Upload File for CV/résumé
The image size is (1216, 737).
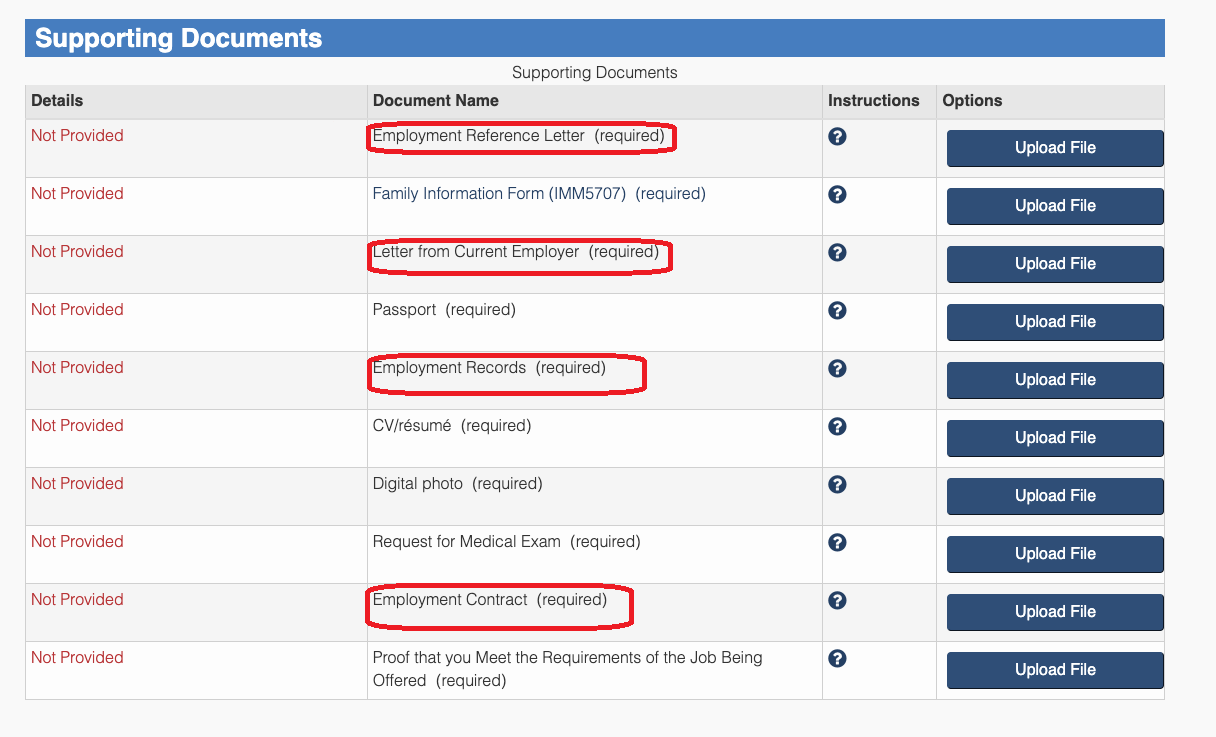tap(1055, 438)
